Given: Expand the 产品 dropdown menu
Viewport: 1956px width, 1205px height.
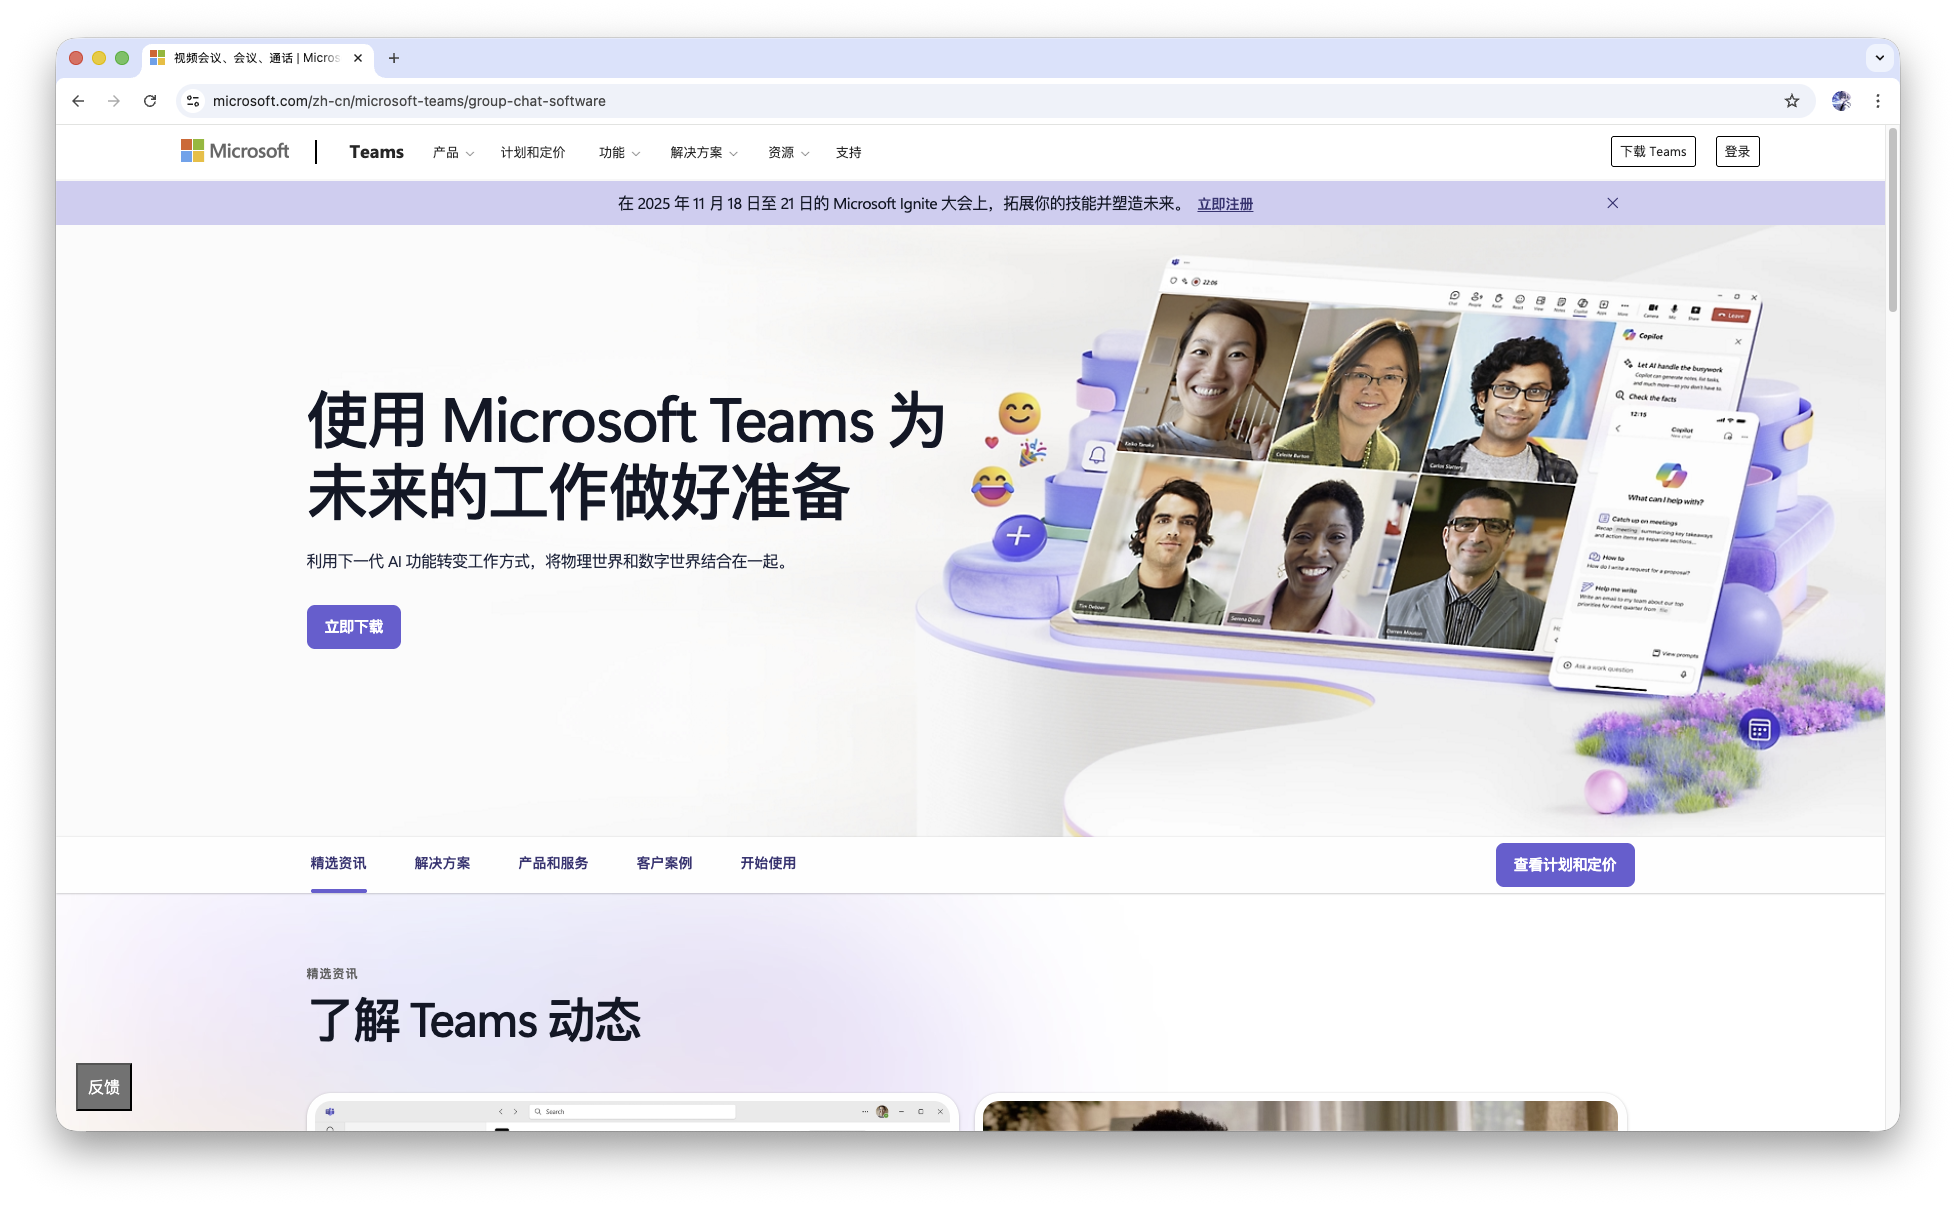Looking at the screenshot, I should point(453,152).
